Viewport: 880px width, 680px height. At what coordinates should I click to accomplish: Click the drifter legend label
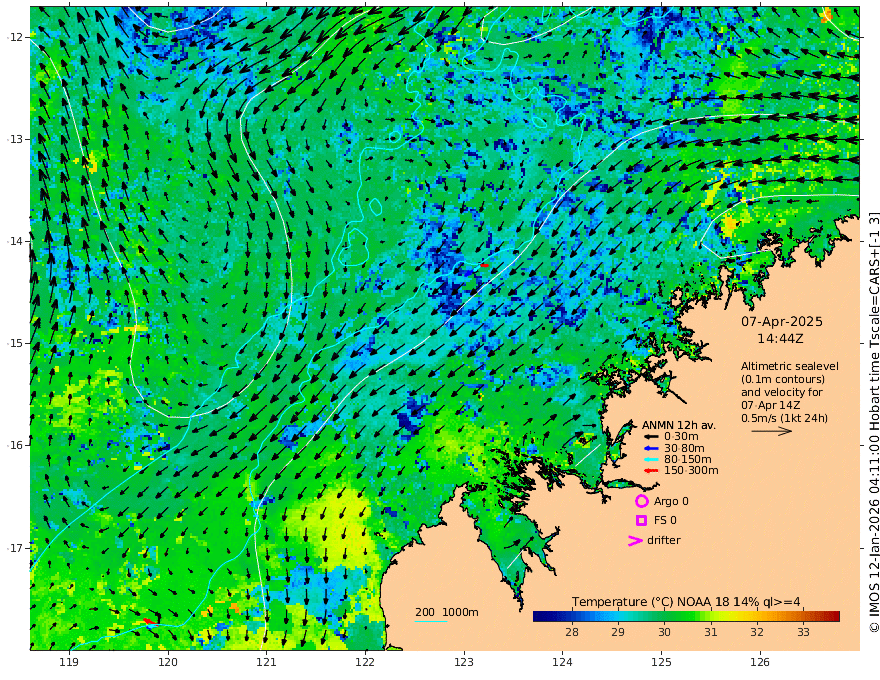click(x=663, y=540)
